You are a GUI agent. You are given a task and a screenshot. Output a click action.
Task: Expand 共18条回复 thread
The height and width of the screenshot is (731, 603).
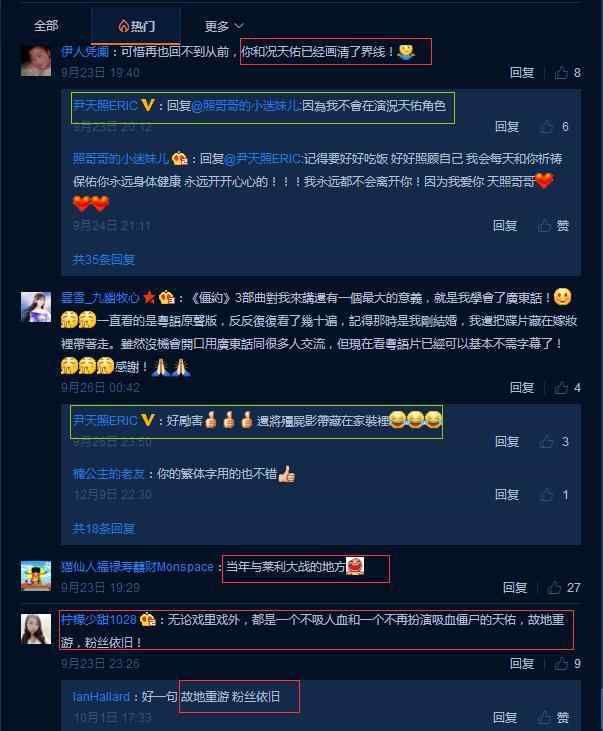pyautogui.click(x=104, y=529)
